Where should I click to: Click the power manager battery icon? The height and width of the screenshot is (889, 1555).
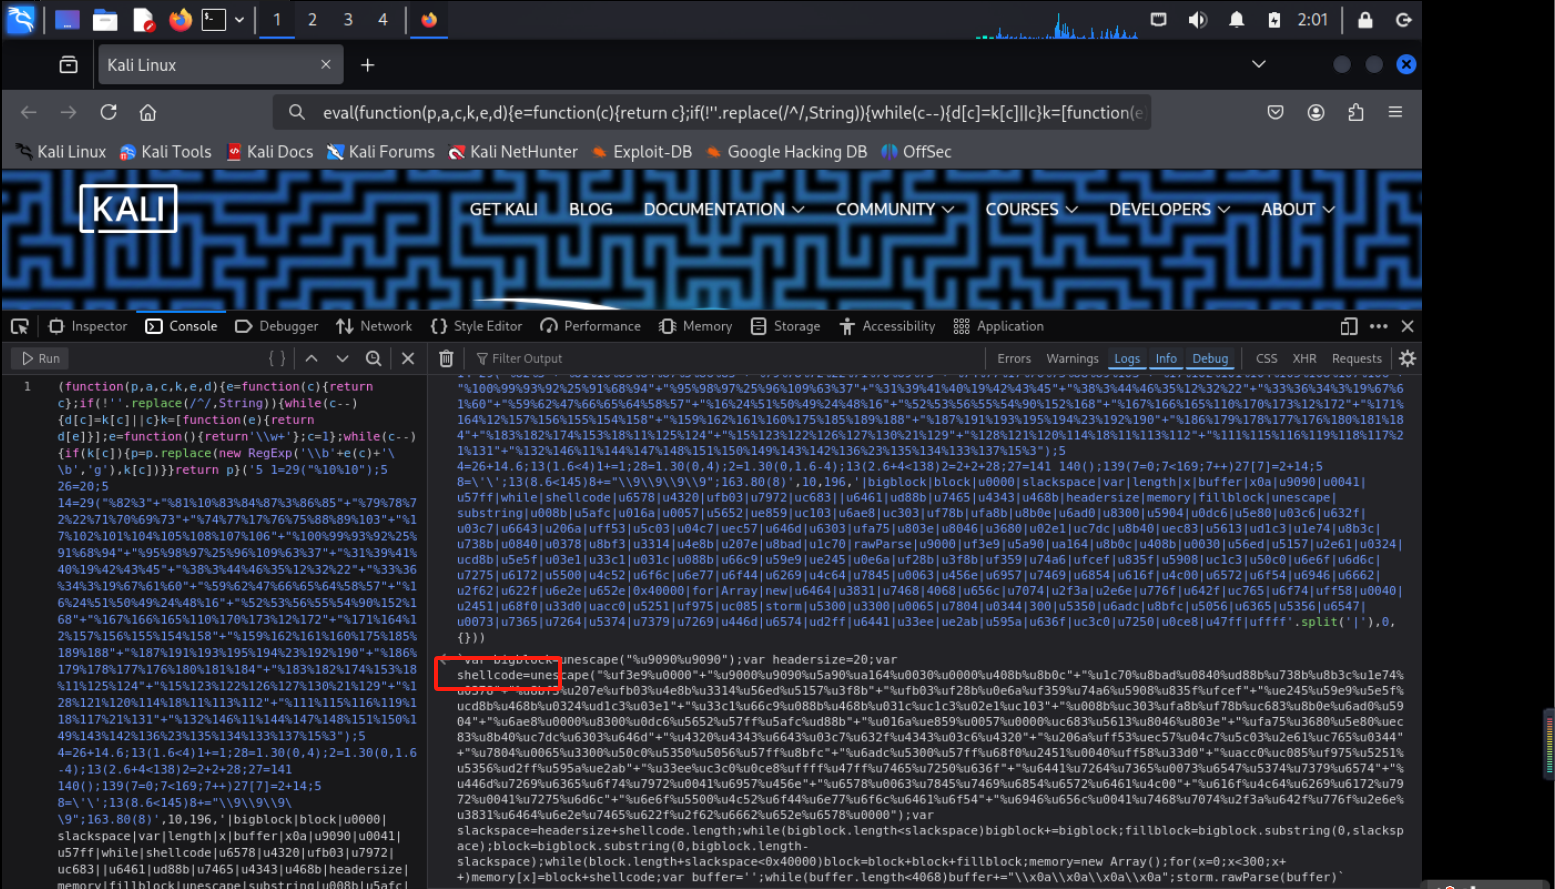(x=1274, y=20)
